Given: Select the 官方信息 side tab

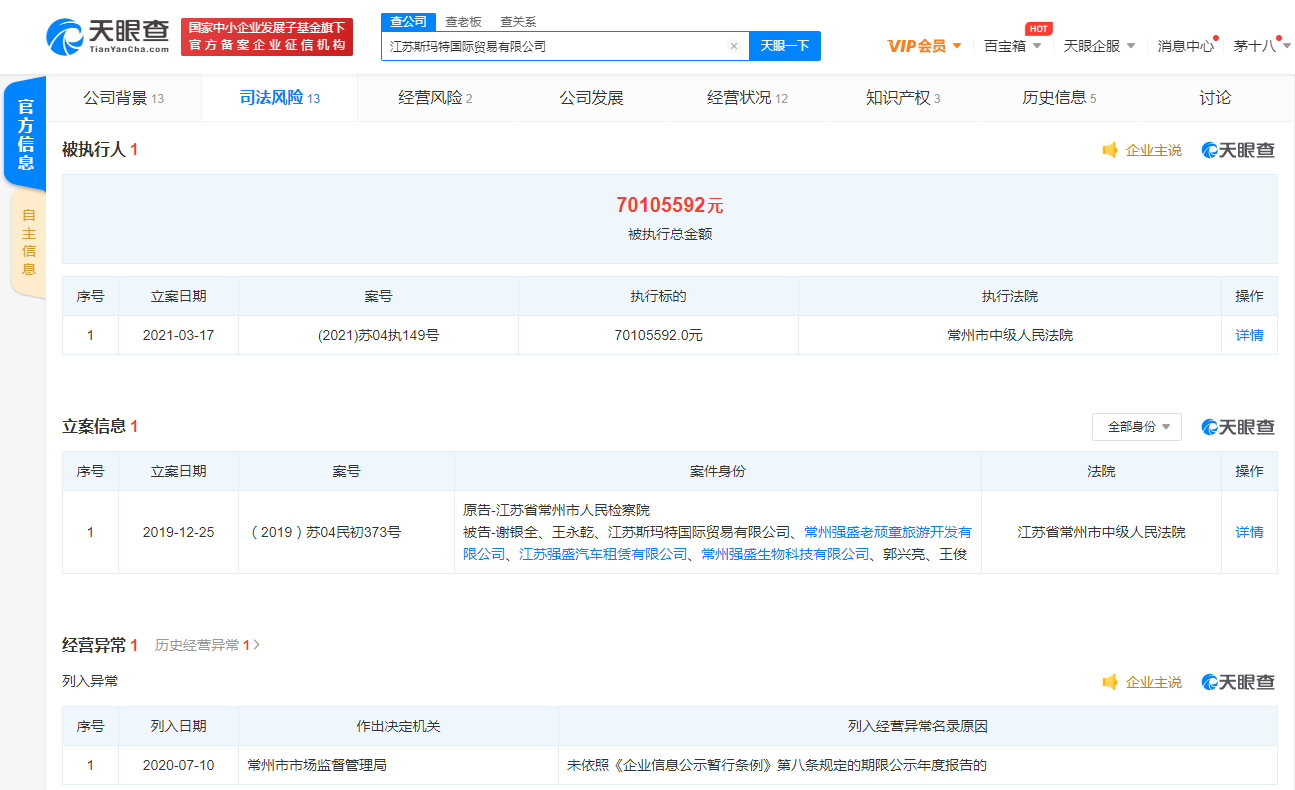Looking at the screenshot, I should point(26,134).
